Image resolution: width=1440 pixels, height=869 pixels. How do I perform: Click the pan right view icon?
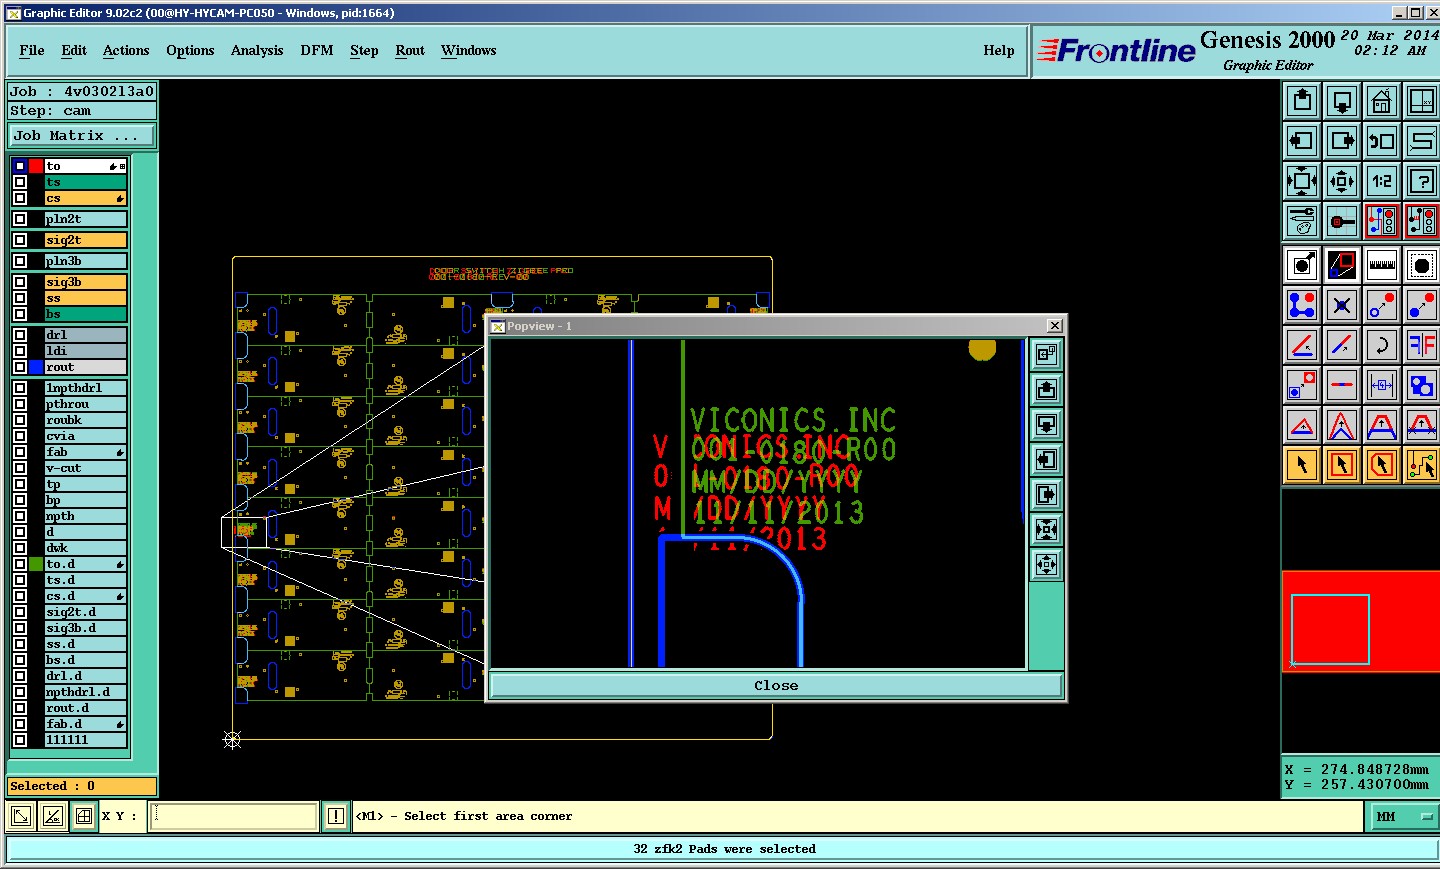click(x=1342, y=141)
